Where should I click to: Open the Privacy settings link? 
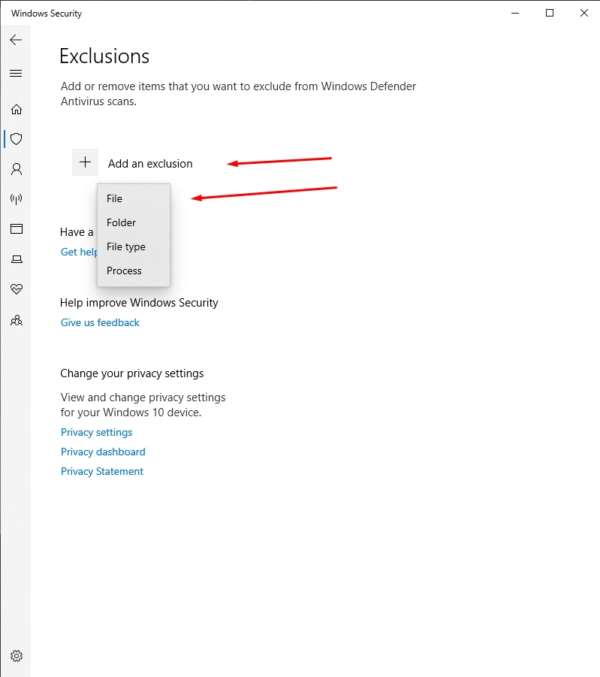click(x=96, y=432)
